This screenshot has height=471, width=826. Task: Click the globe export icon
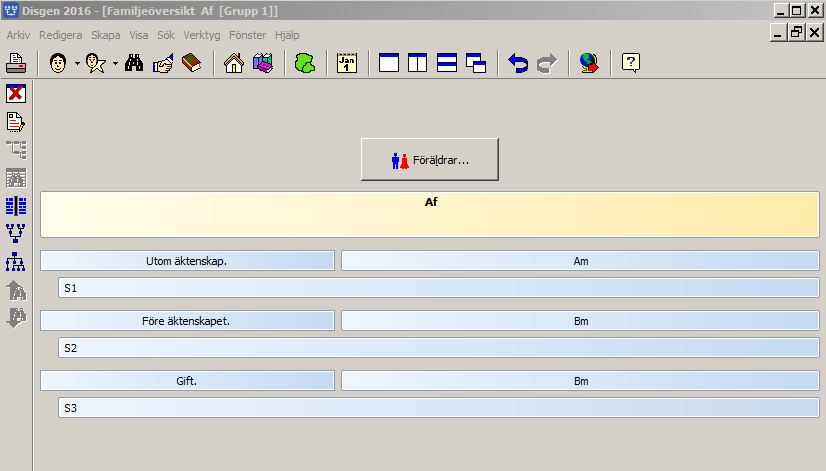[x=589, y=64]
